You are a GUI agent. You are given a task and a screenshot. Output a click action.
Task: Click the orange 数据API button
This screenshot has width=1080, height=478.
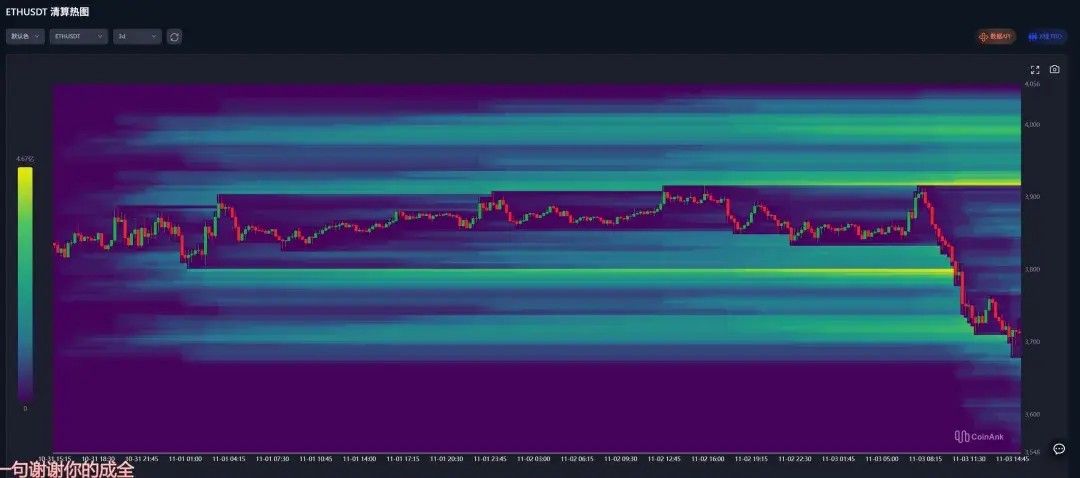click(x=995, y=37)
